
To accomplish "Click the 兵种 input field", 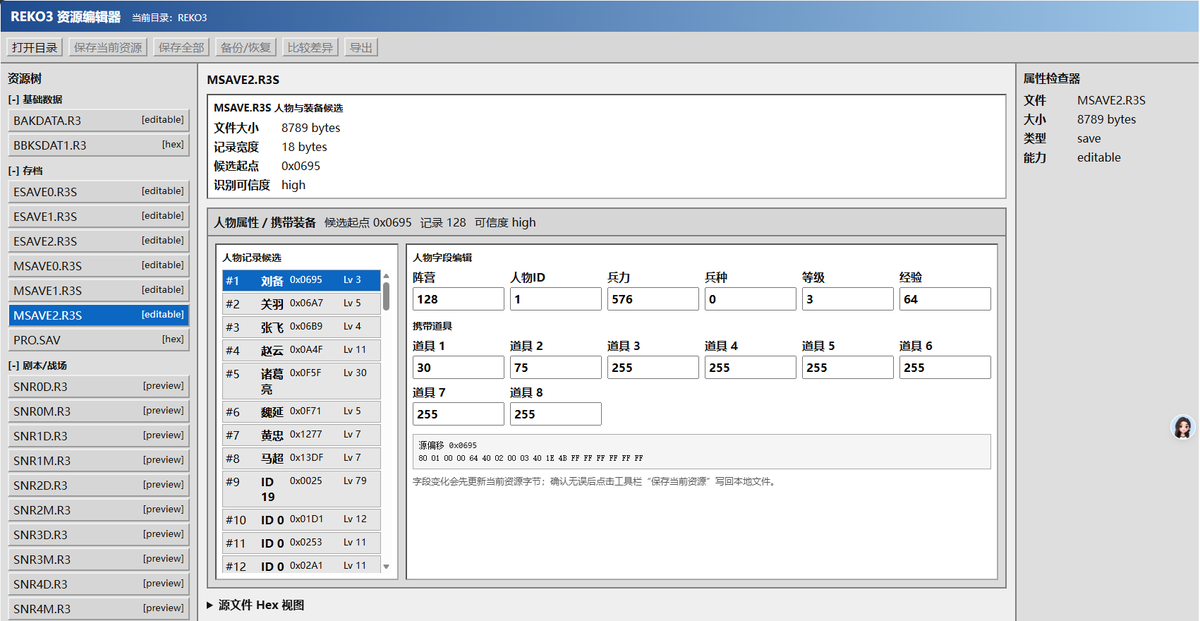I will click(750, 299).
